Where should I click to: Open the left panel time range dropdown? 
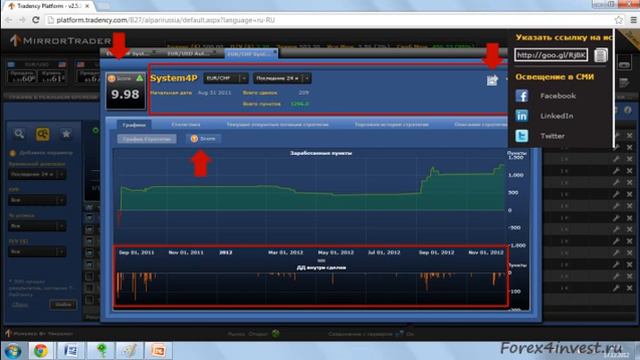pyautogui.click(x=37, y=174)
